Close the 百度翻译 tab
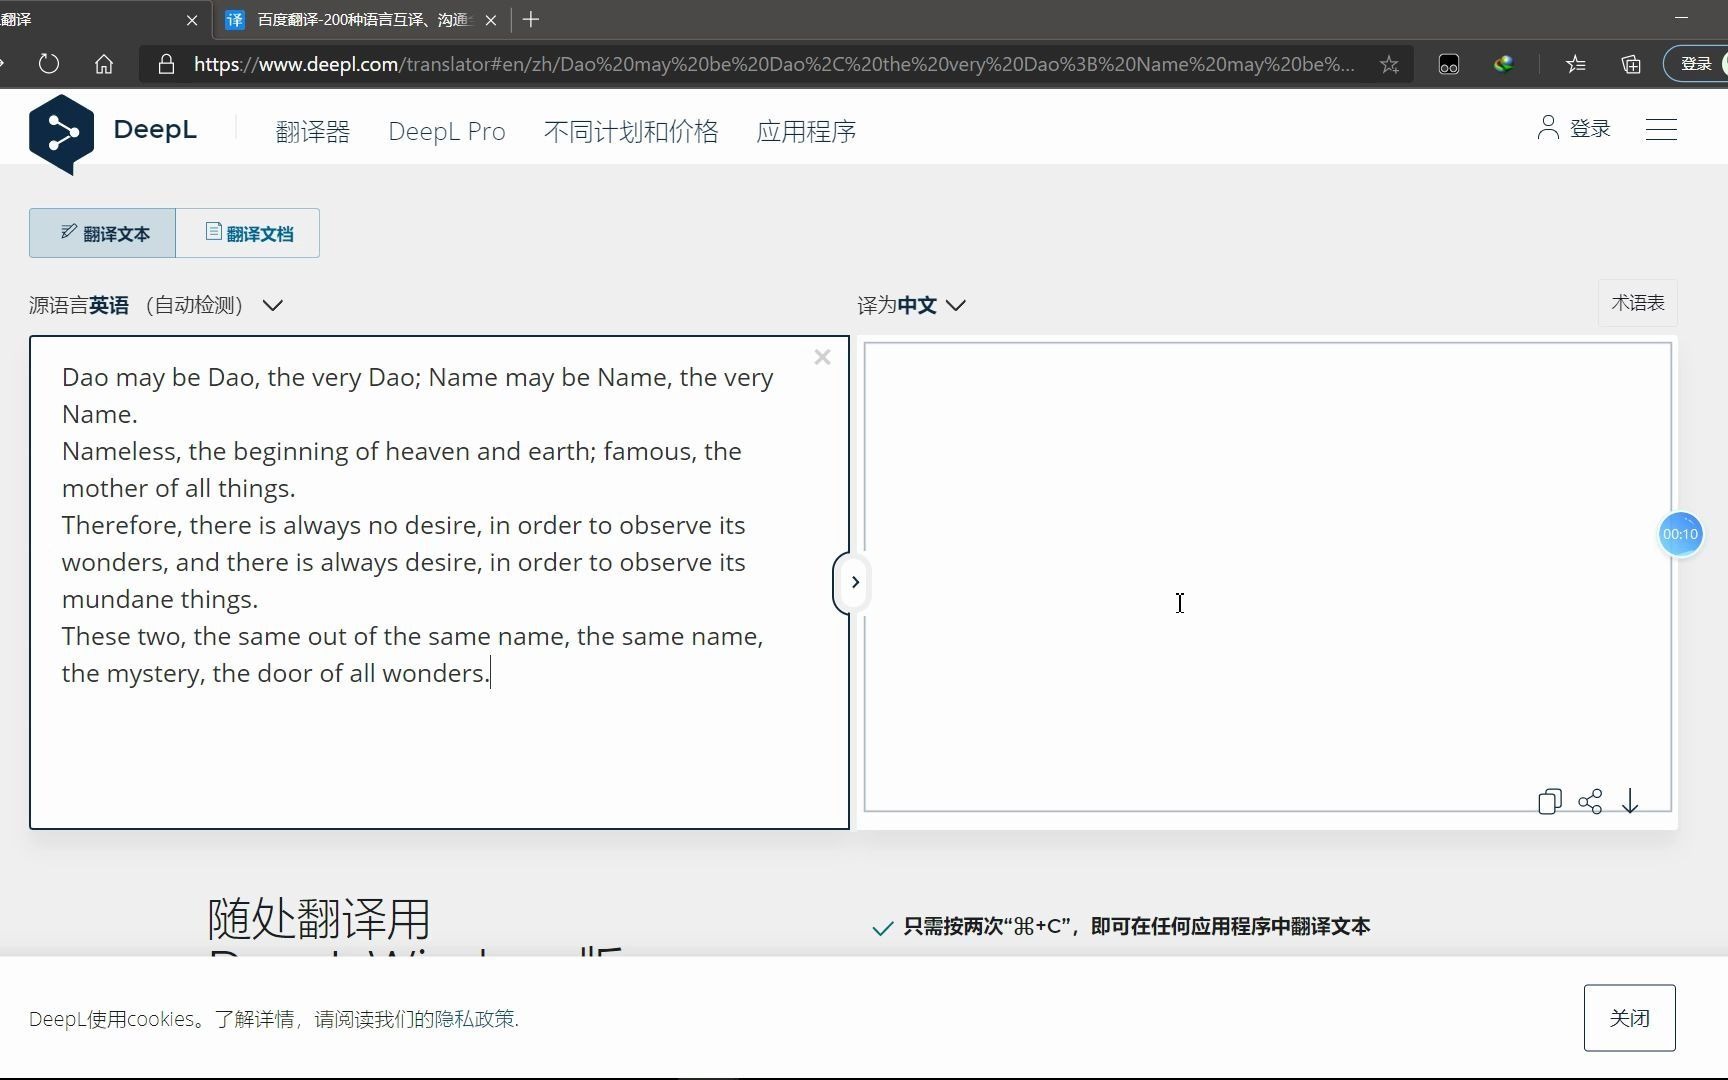This screenshot has width=1728, height=1080. tap(491, 20)
